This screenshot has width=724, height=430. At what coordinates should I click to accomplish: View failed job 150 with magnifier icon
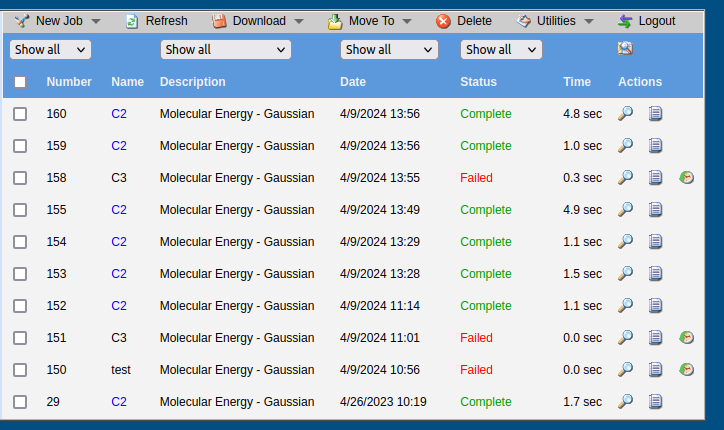pos(625,369)
